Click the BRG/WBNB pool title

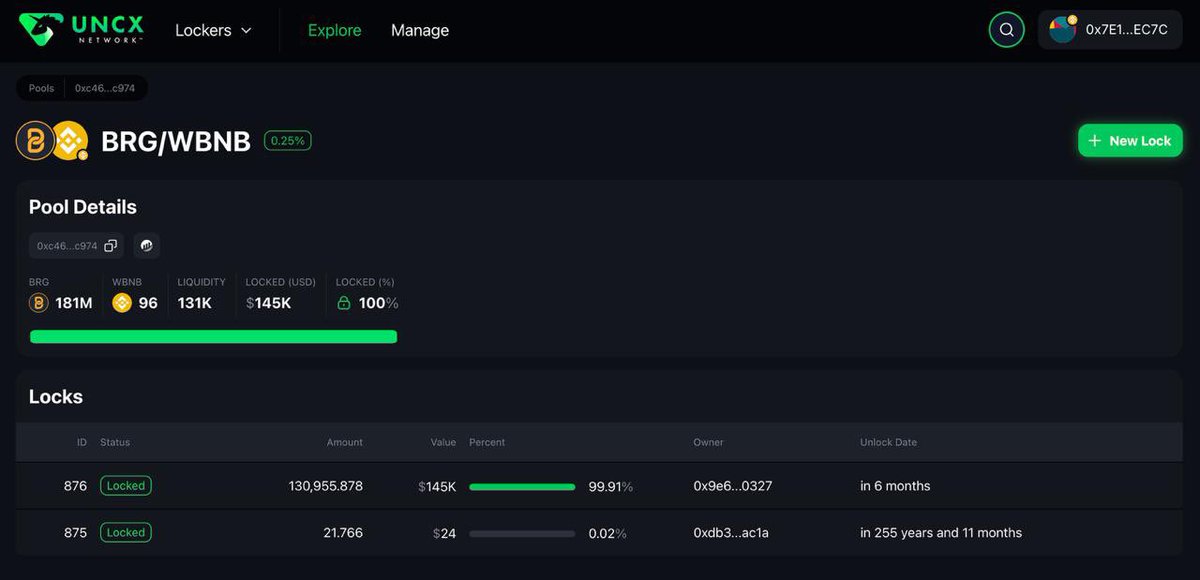coord(176,142)
